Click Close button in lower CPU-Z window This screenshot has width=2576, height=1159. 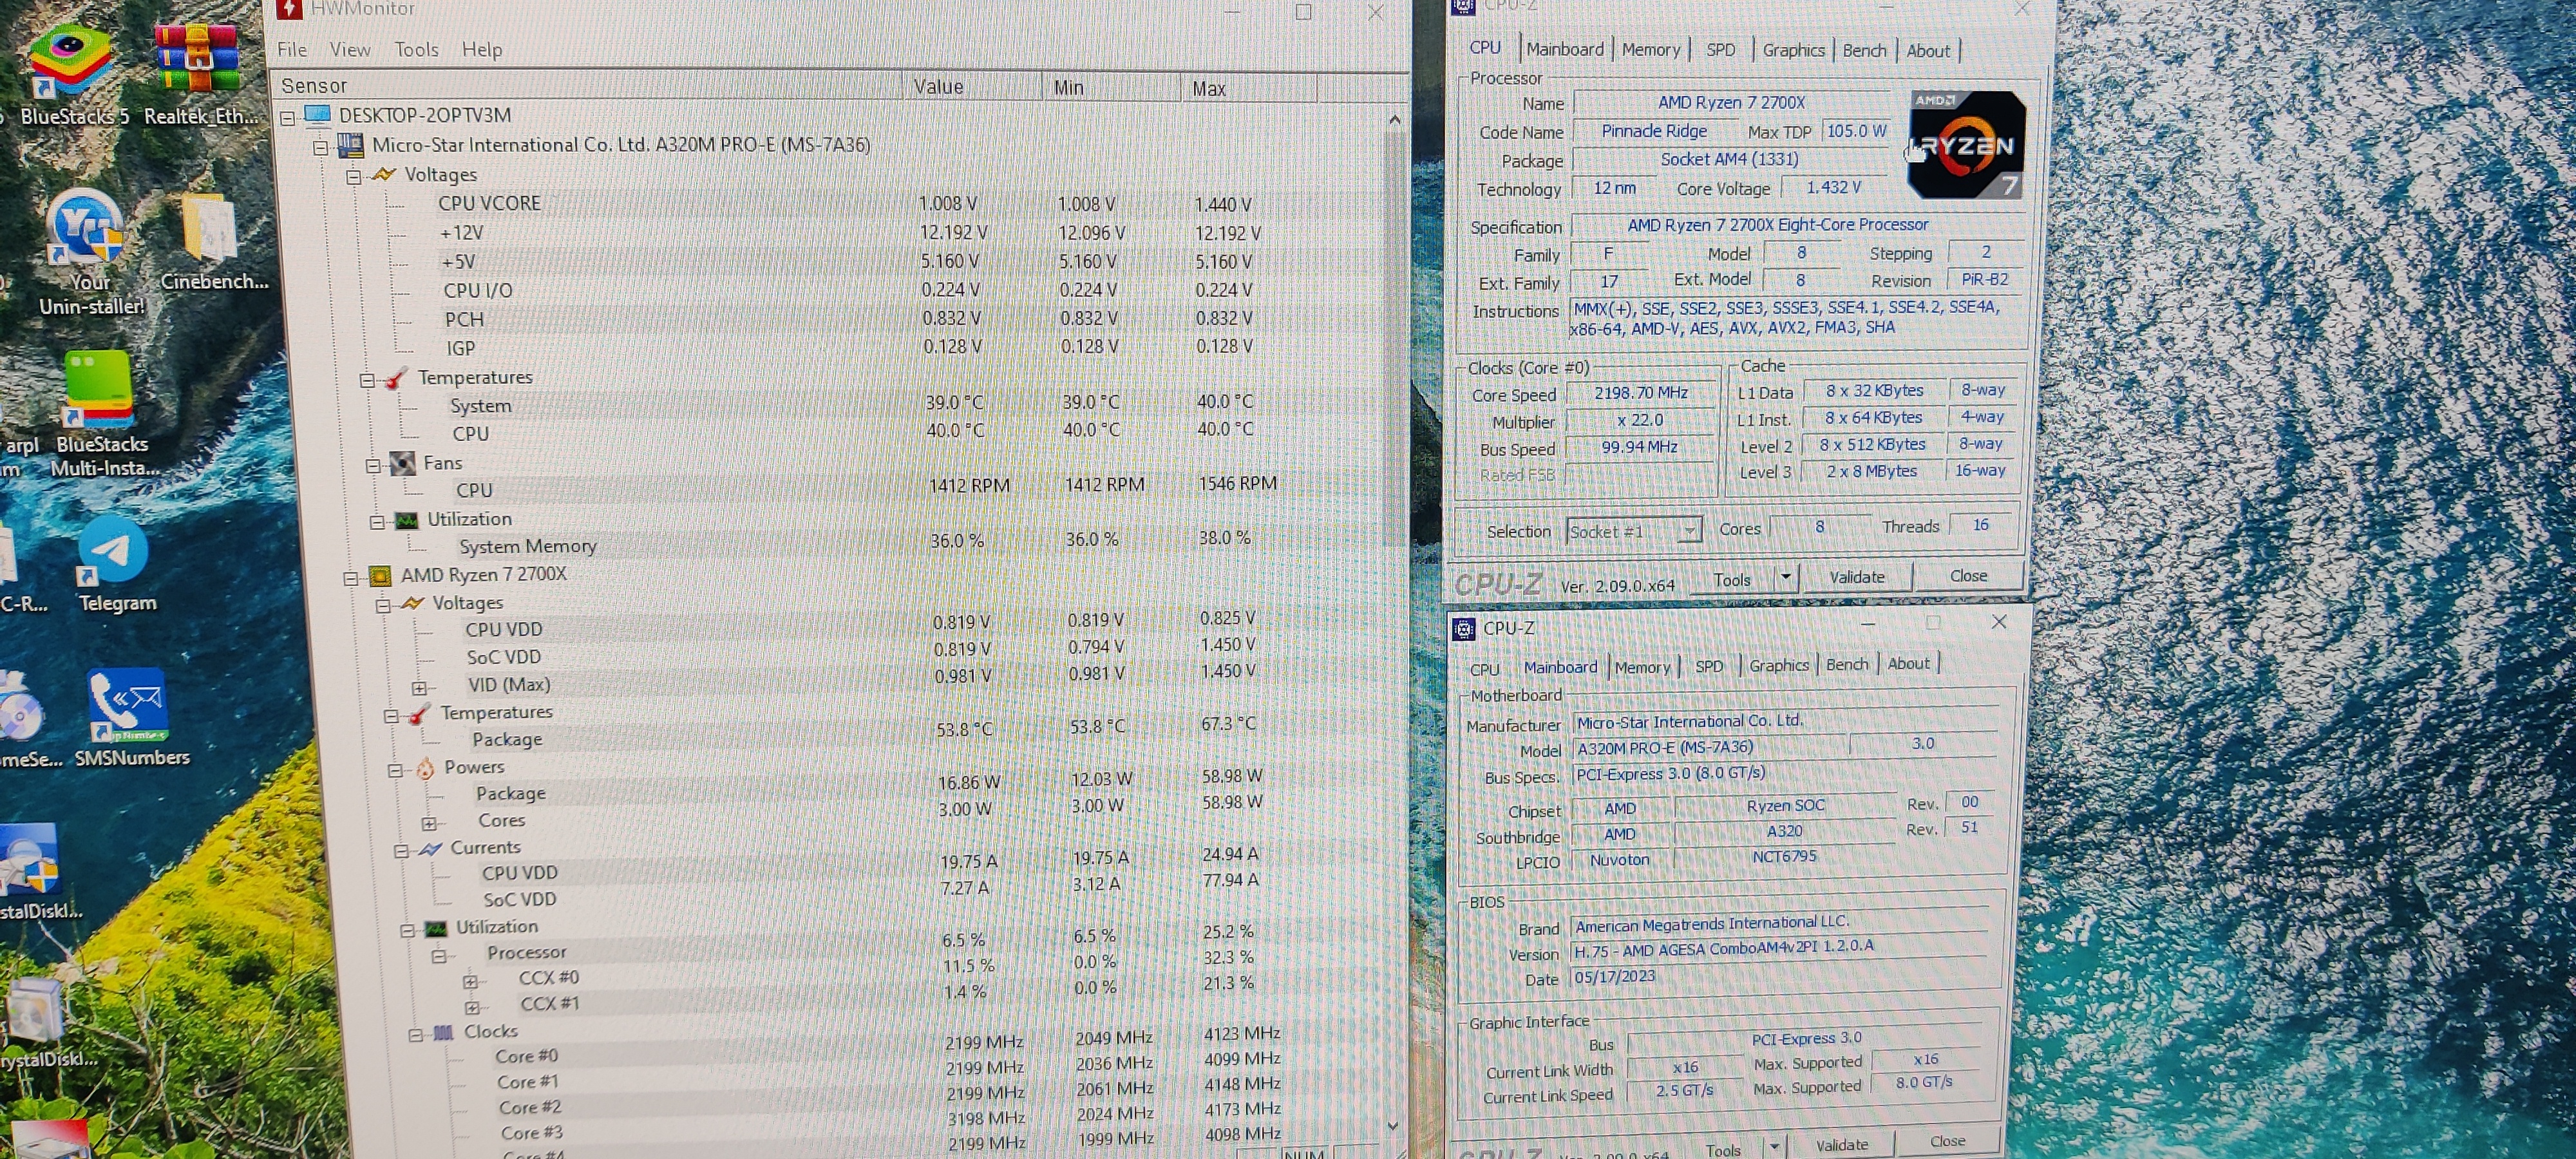tap(1947, 1141)
